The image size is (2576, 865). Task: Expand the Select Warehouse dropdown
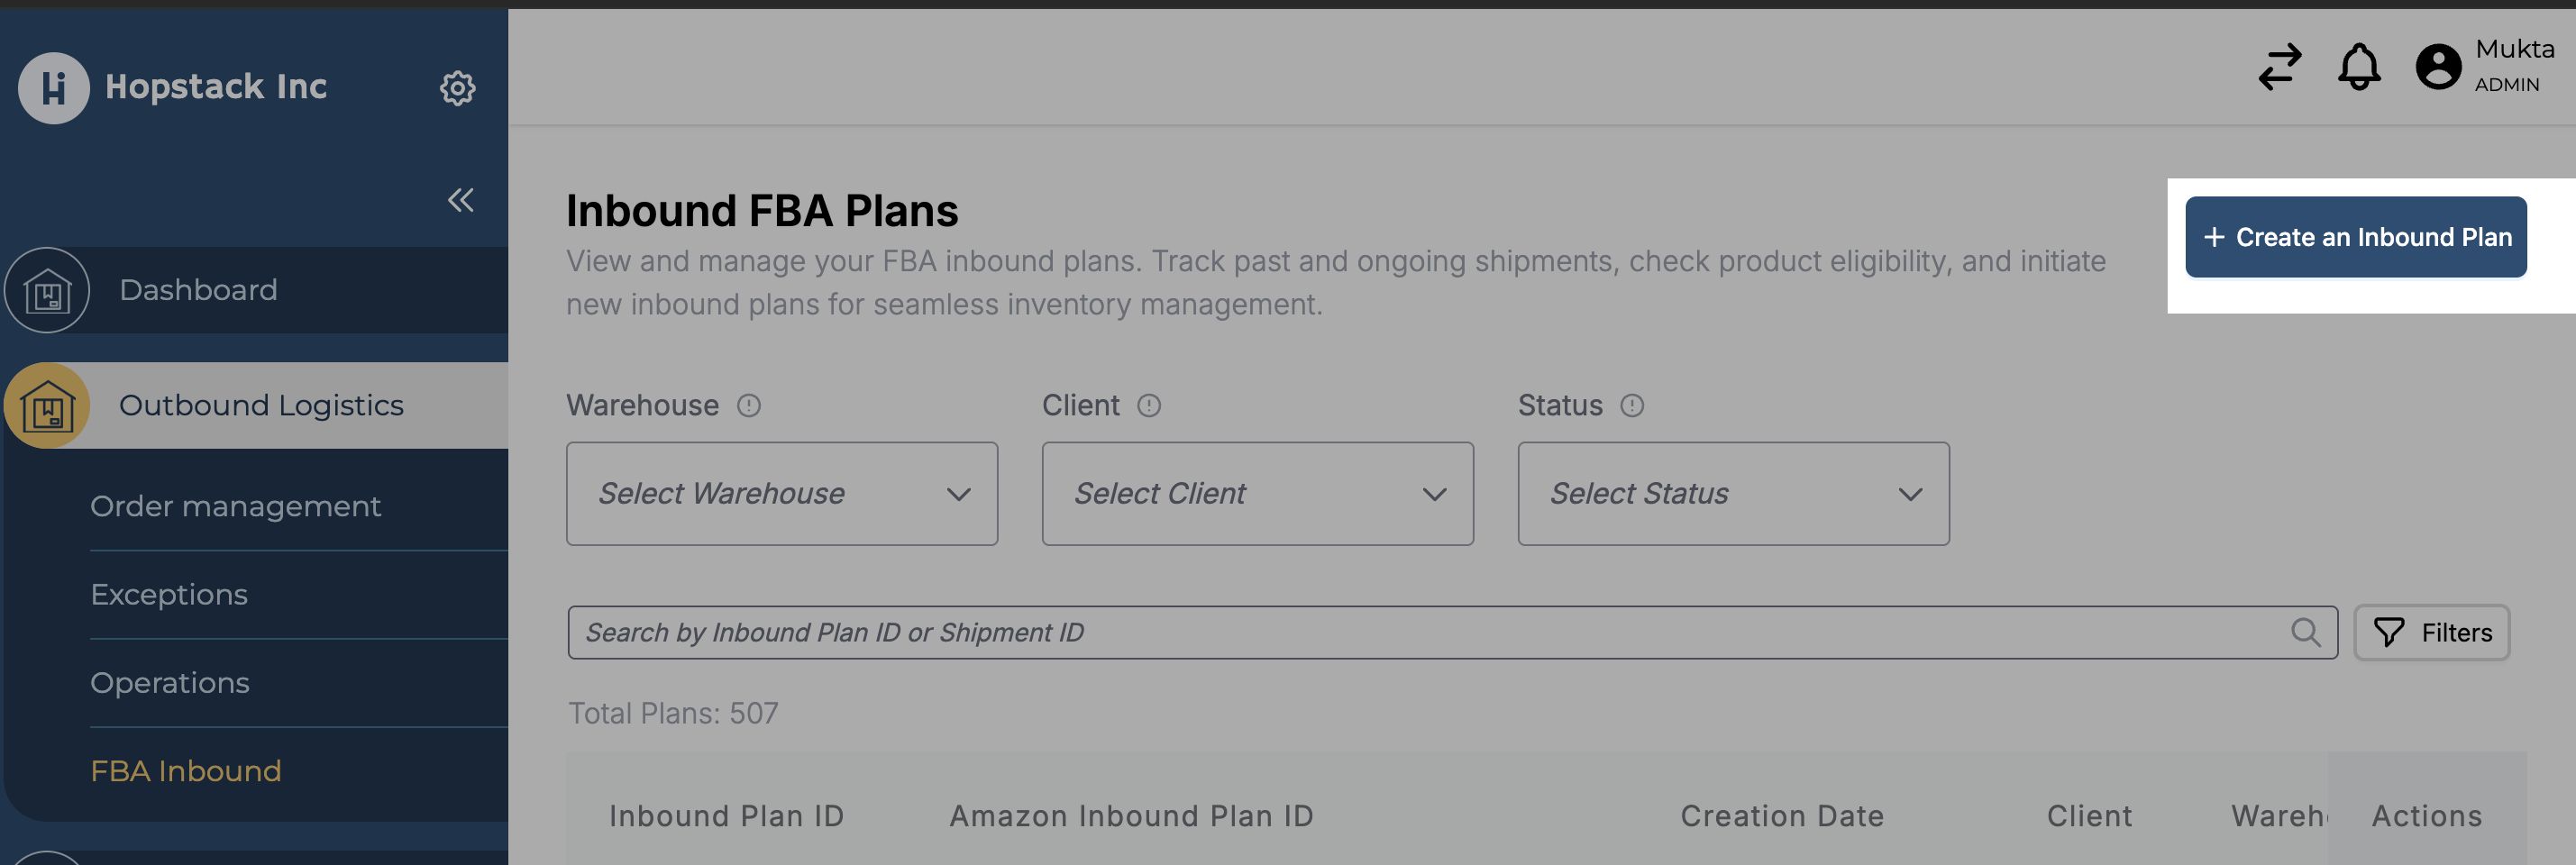tap(782, 494)
